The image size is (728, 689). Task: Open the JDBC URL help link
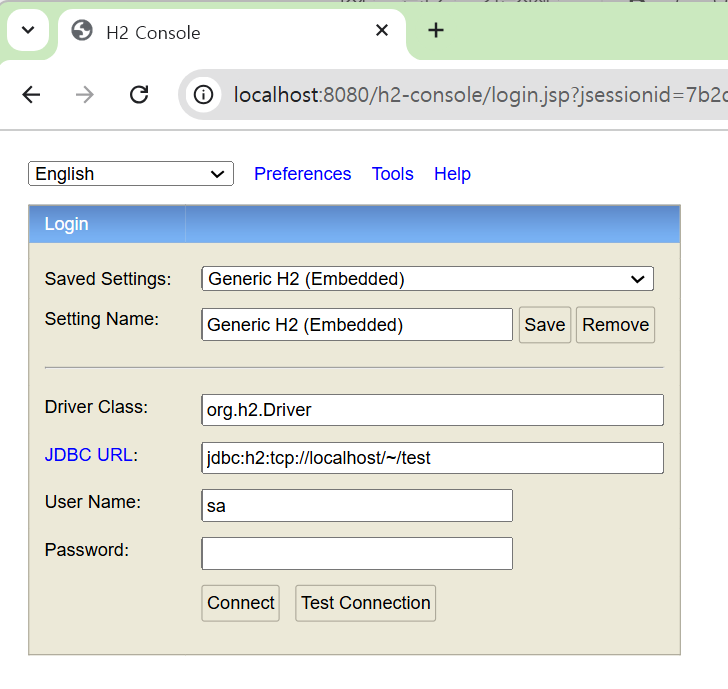point(89,455)
